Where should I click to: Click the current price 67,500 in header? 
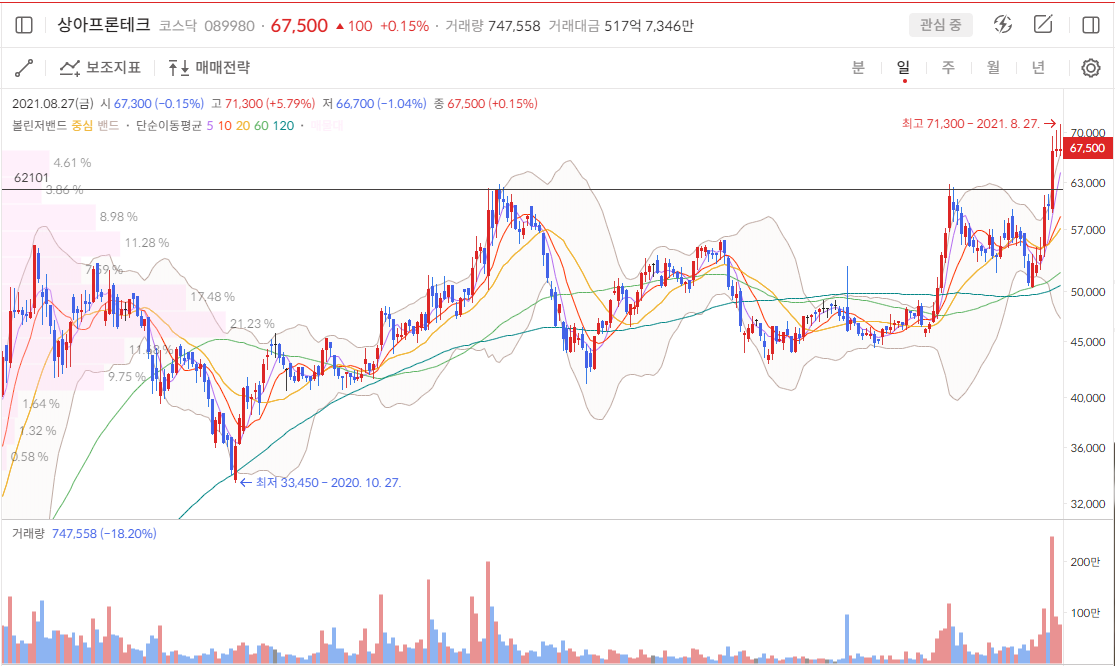coord(299,26)
